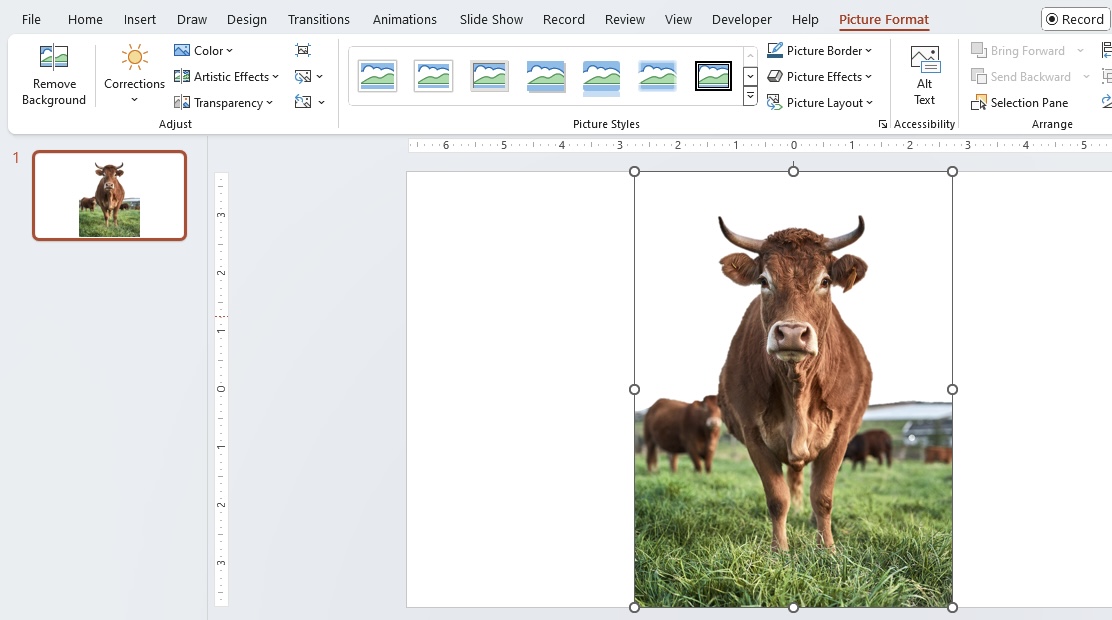
Task: Open the Transparency dropdown
Action: coord(223,103)
